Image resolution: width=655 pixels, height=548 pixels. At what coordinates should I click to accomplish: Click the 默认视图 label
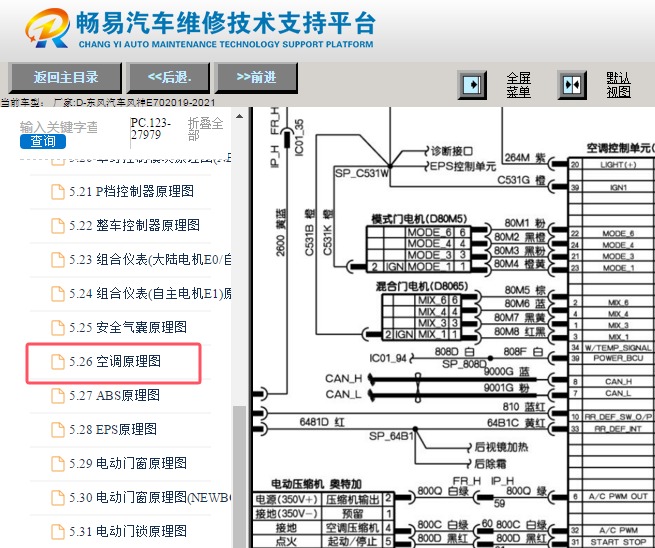click(x=618, y=85)
